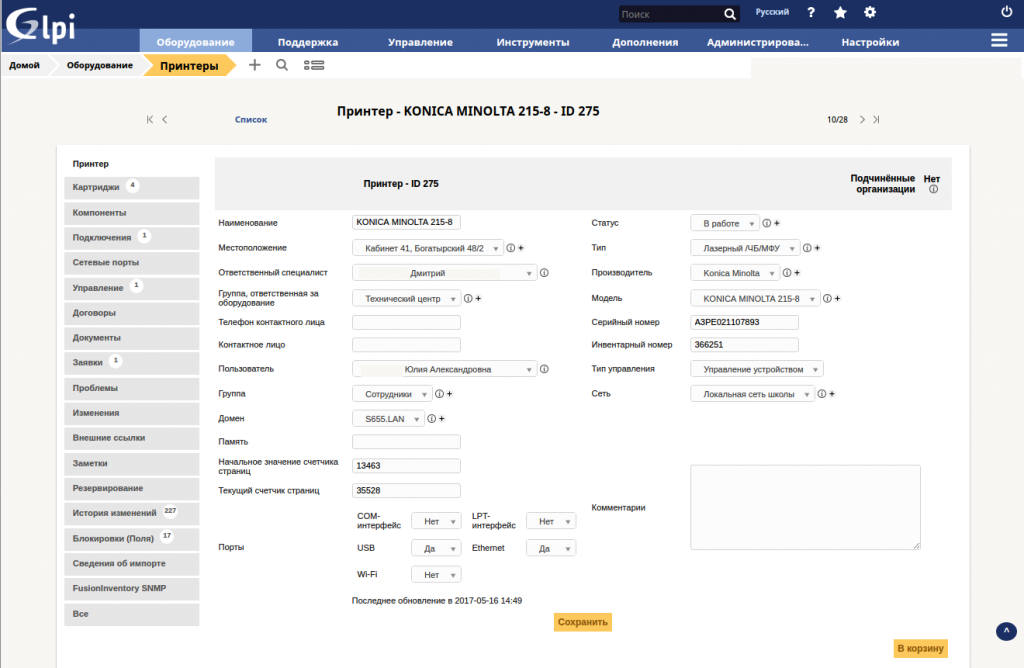Switch to the FusionInventory SNMP tab
Screen dimensions: 1024x668
point(132,588)
